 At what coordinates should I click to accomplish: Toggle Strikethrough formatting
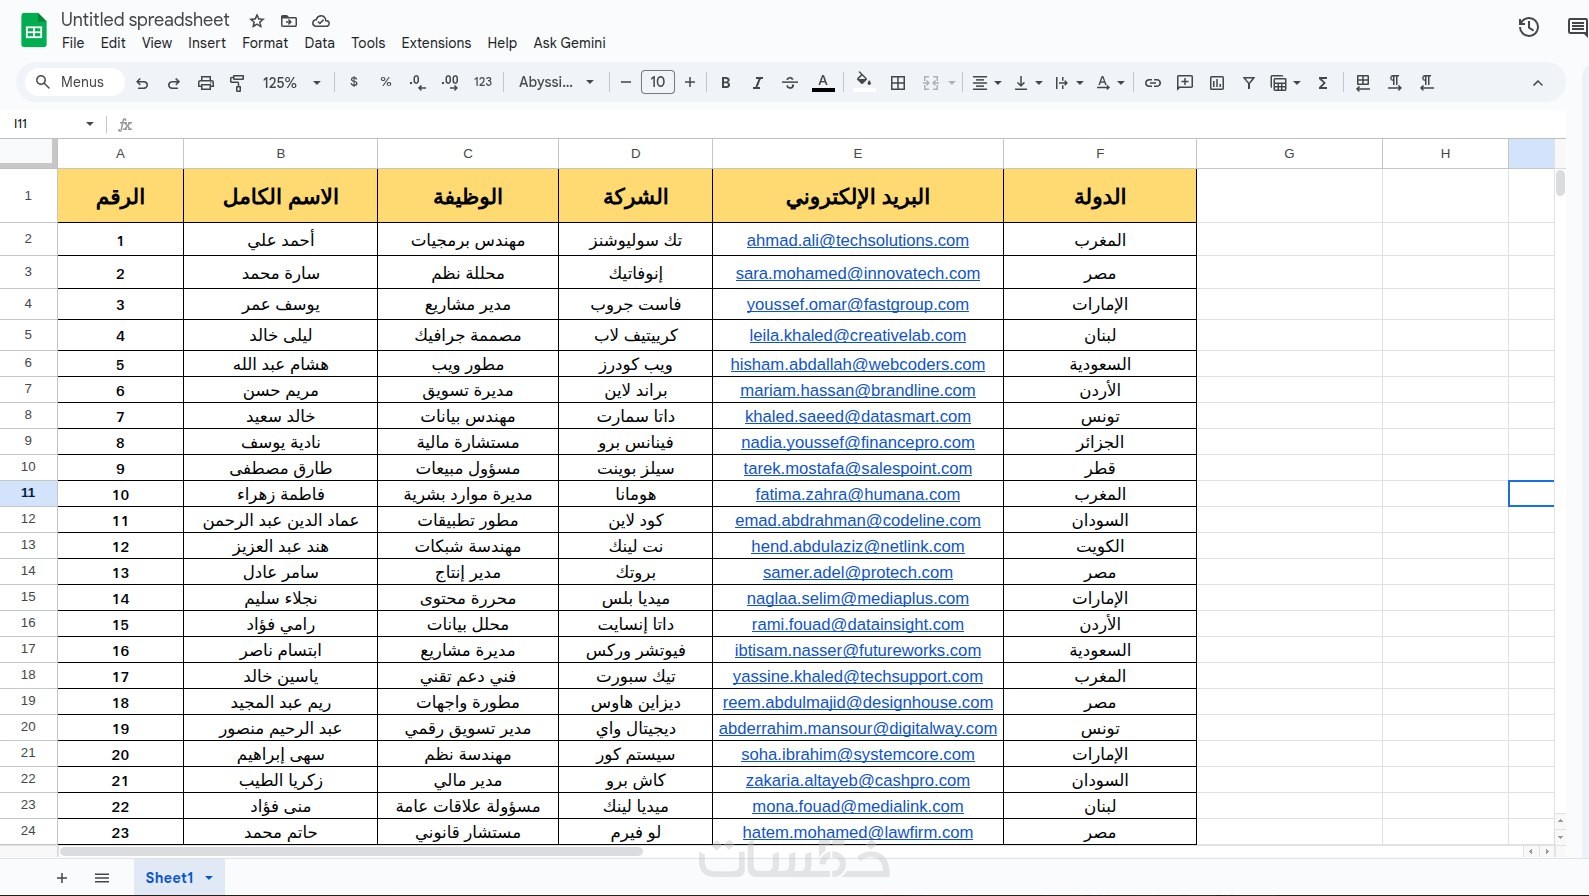[x=790, y=82]
